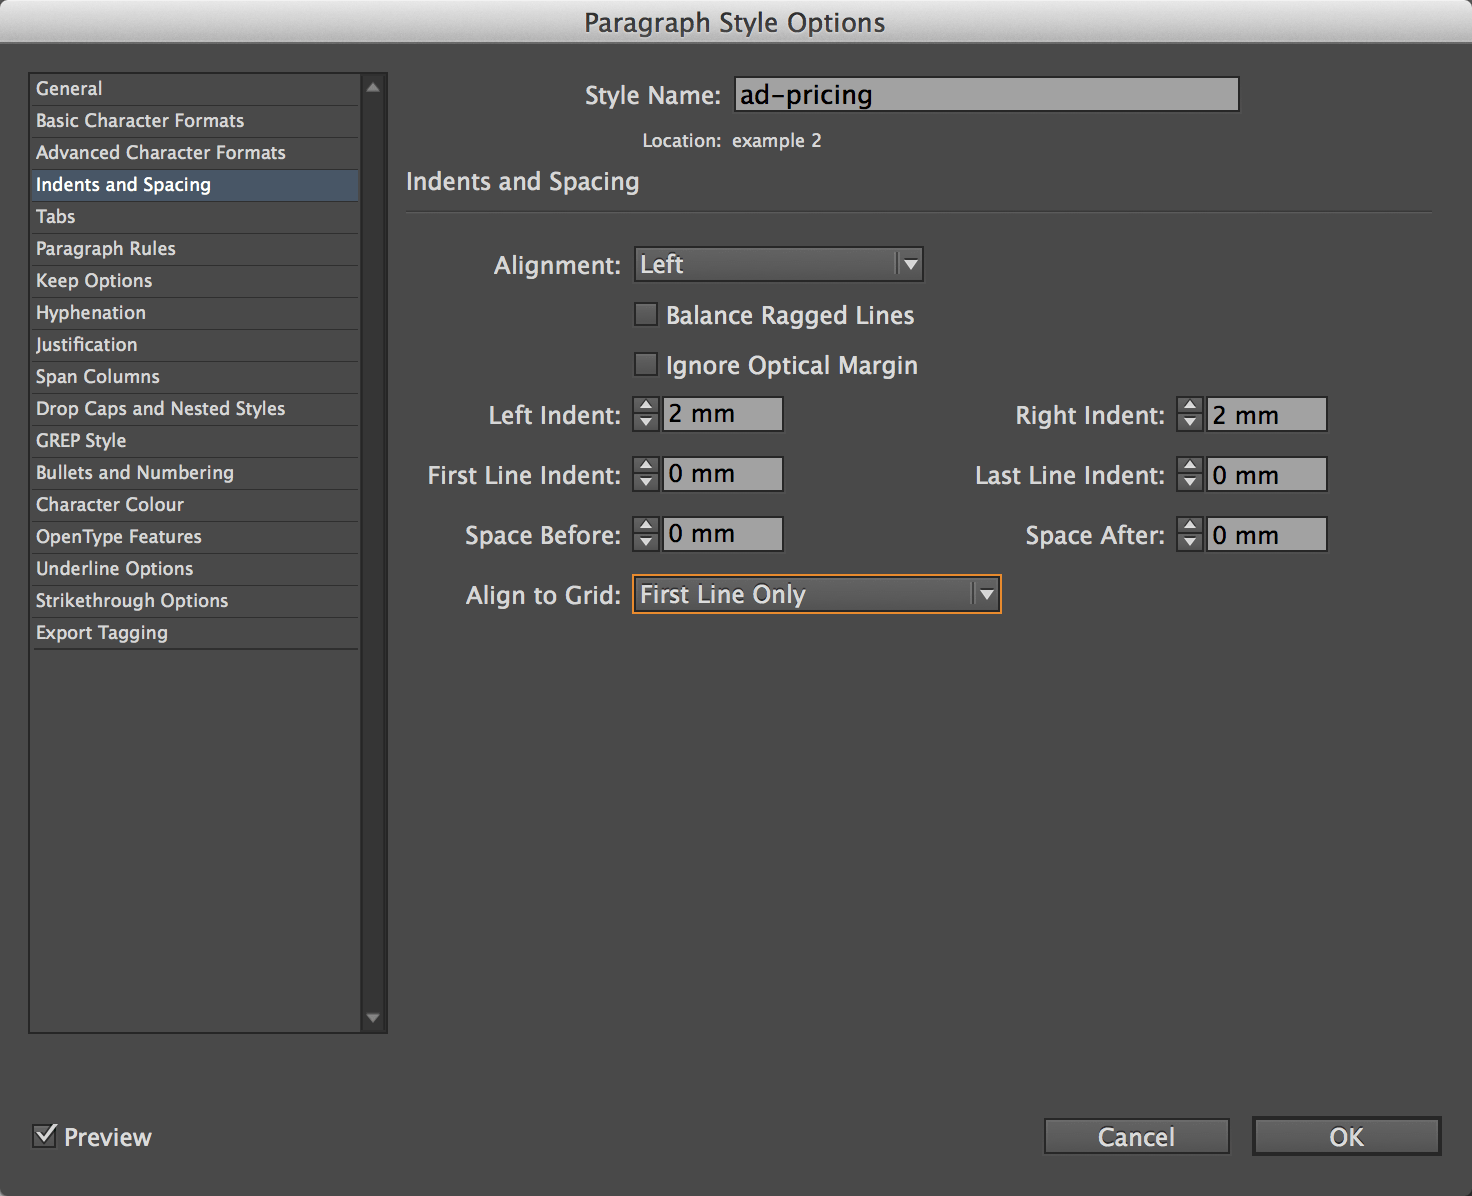Open the Alignment dropdown

point(778,265)
